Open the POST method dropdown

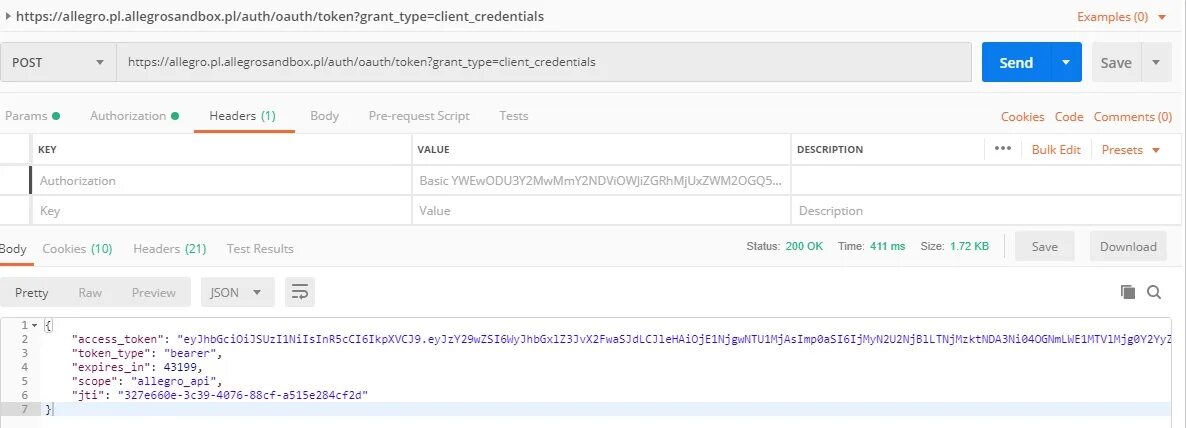(58, 62)
